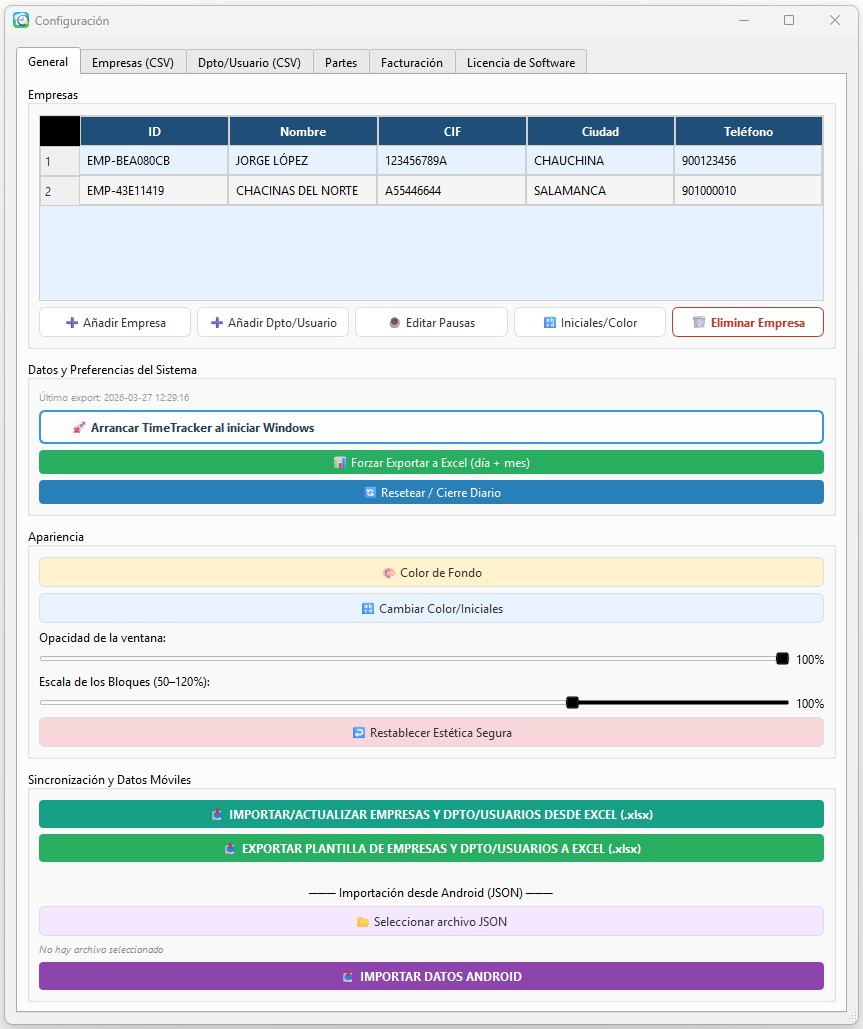This screenshot has height=1029, width=863.
Task: Click Exportar Plantilla de Empresas a Excel
Action: [431, 848]
